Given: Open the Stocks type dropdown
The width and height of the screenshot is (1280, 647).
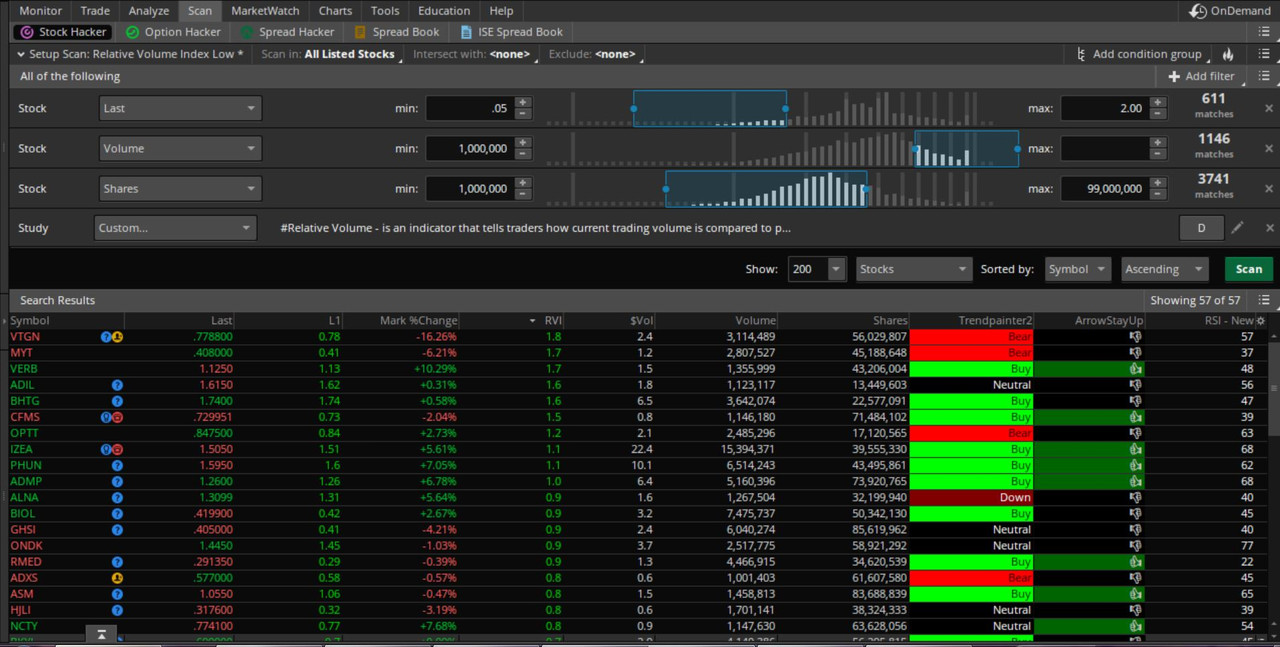Looking at the screenshot, I should (x=914, y=269).
